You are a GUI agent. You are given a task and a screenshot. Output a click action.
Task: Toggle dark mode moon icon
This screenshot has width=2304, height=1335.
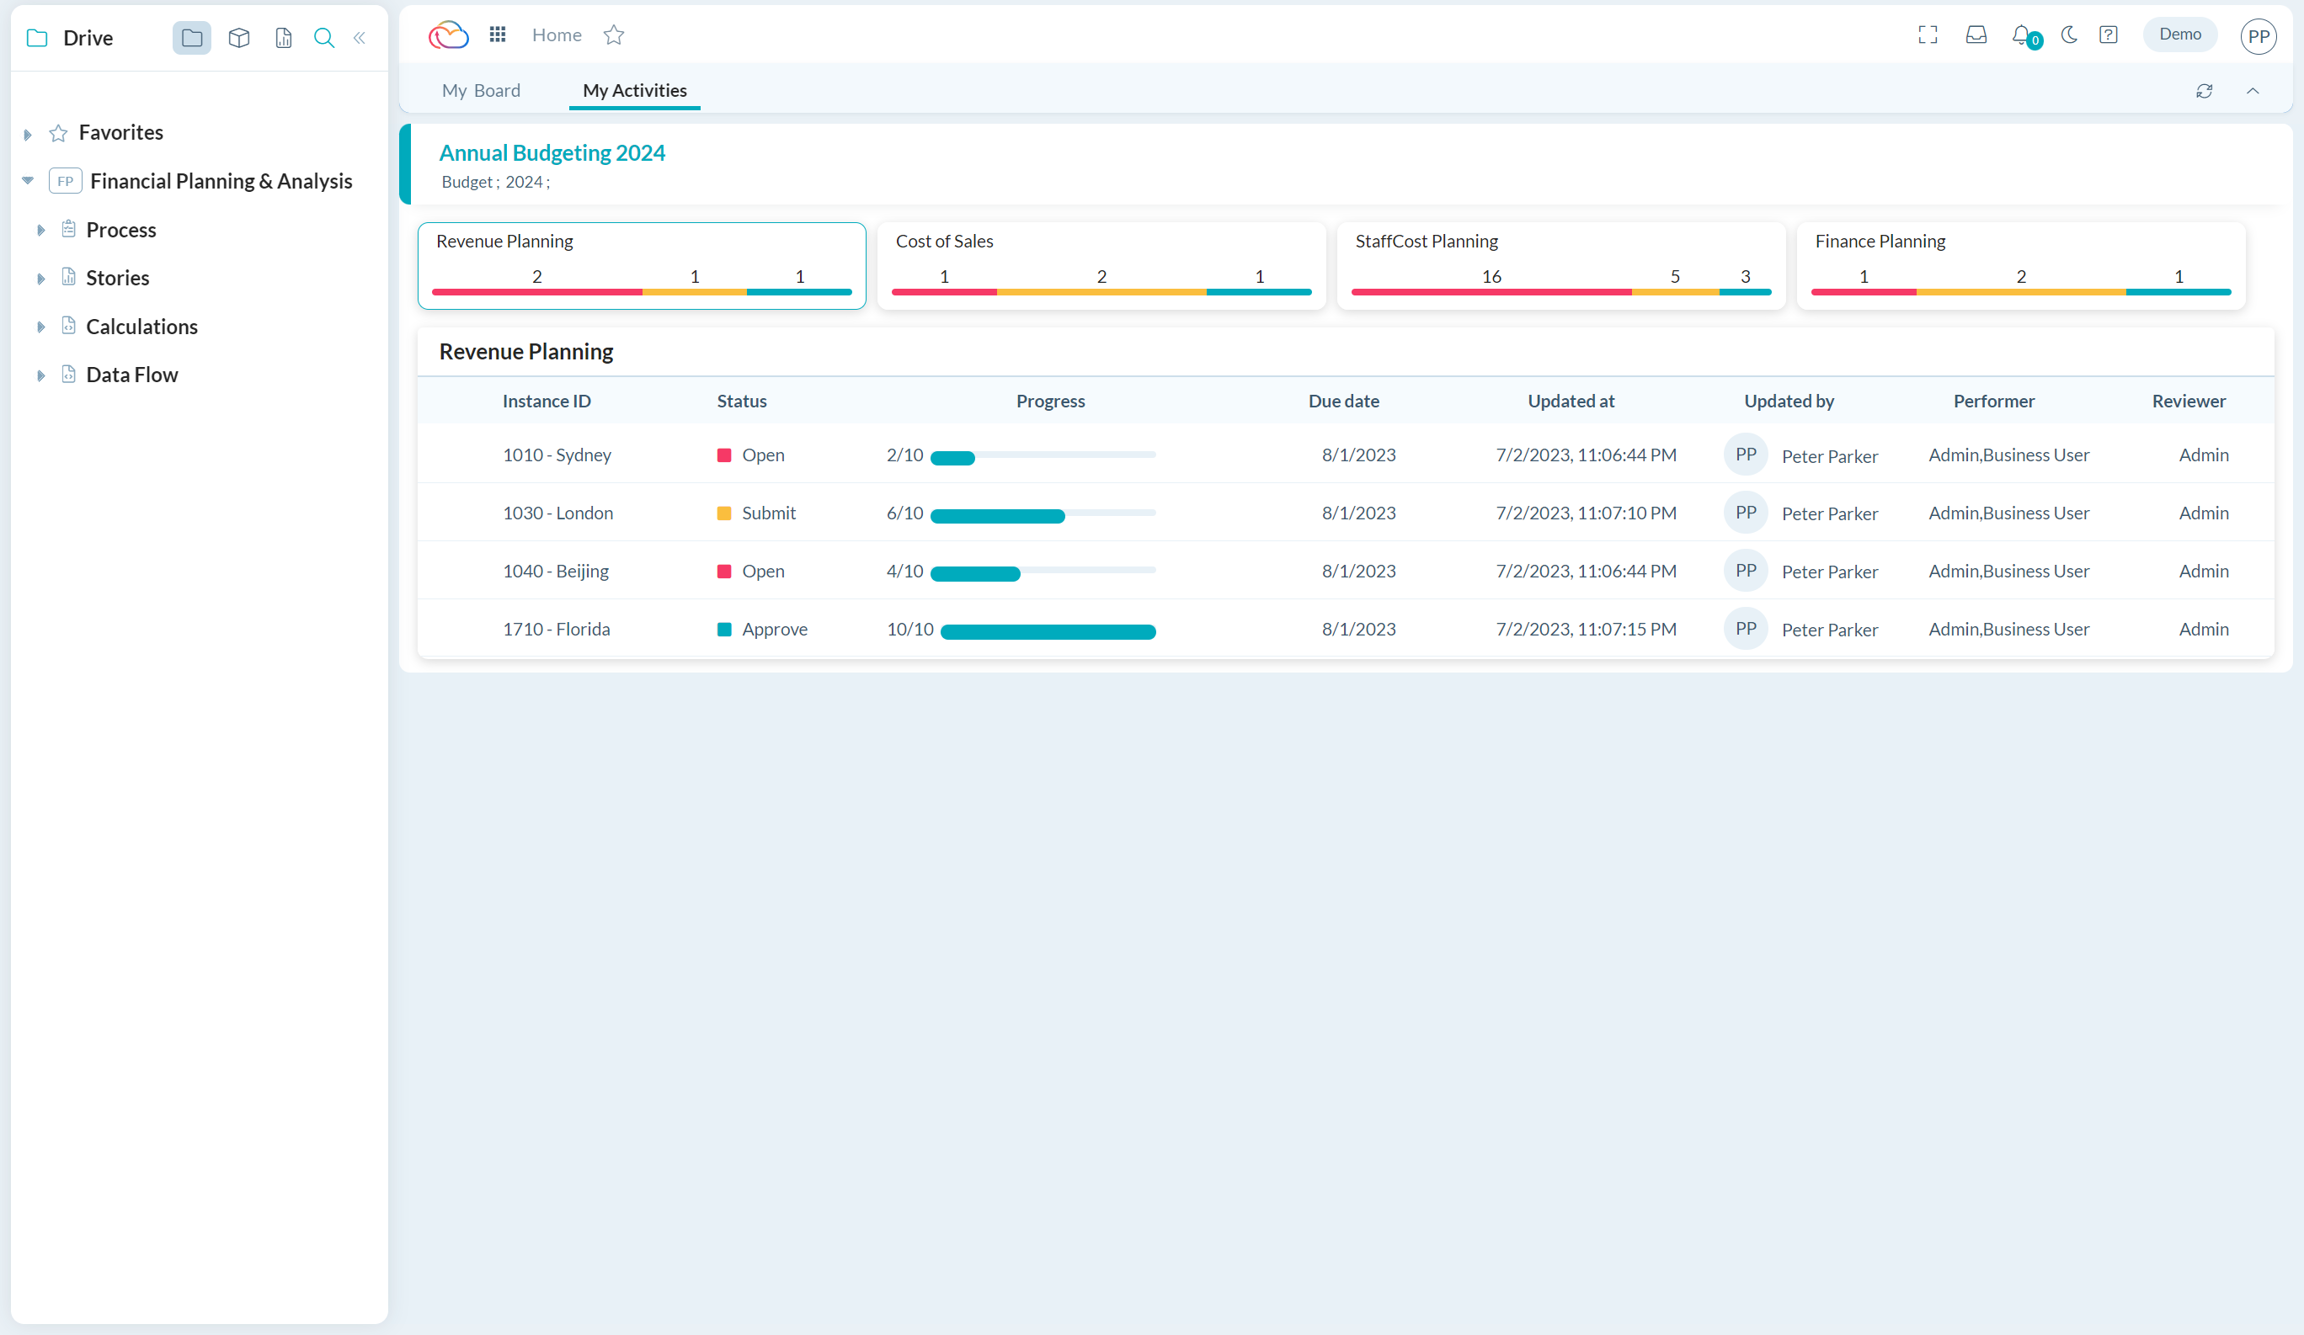2069,35
